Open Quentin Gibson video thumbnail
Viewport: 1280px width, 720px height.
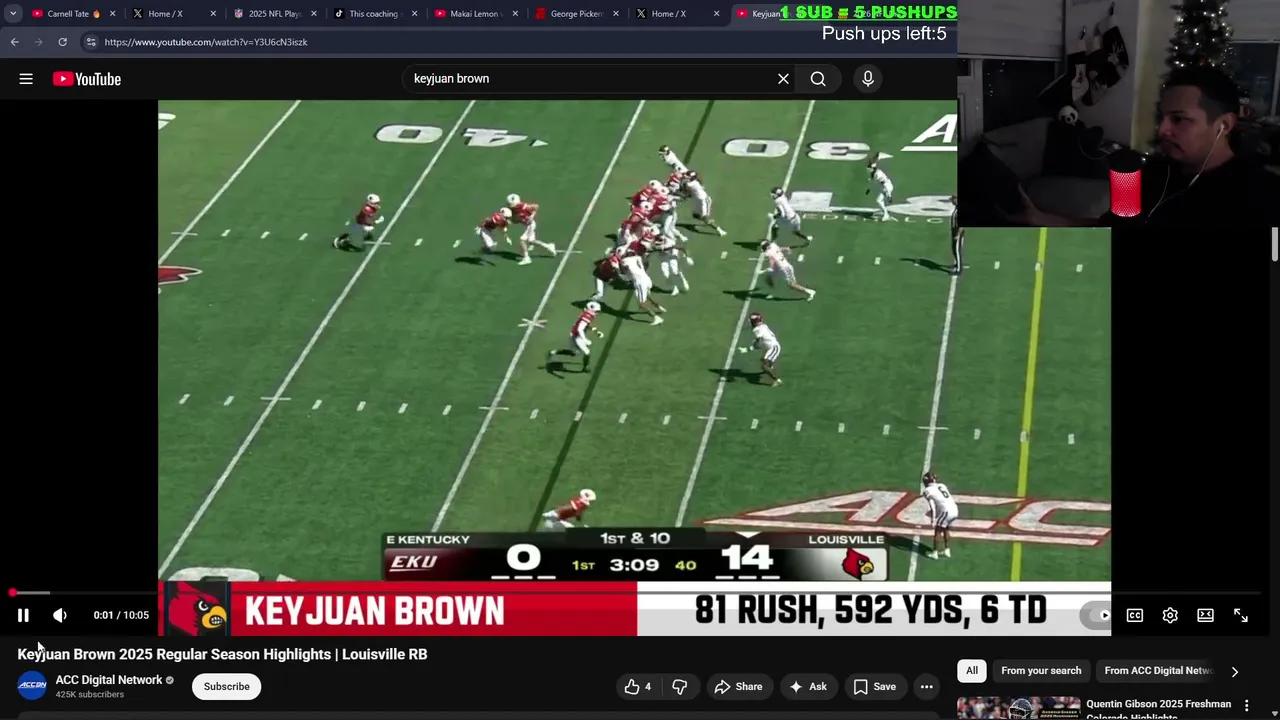[1019, 709]
